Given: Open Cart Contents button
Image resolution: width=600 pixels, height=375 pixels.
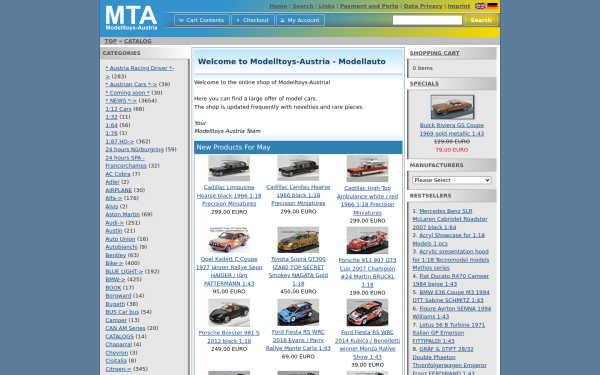Looking at the screenshot, I should pyautogui.click(x=202, y=20).
